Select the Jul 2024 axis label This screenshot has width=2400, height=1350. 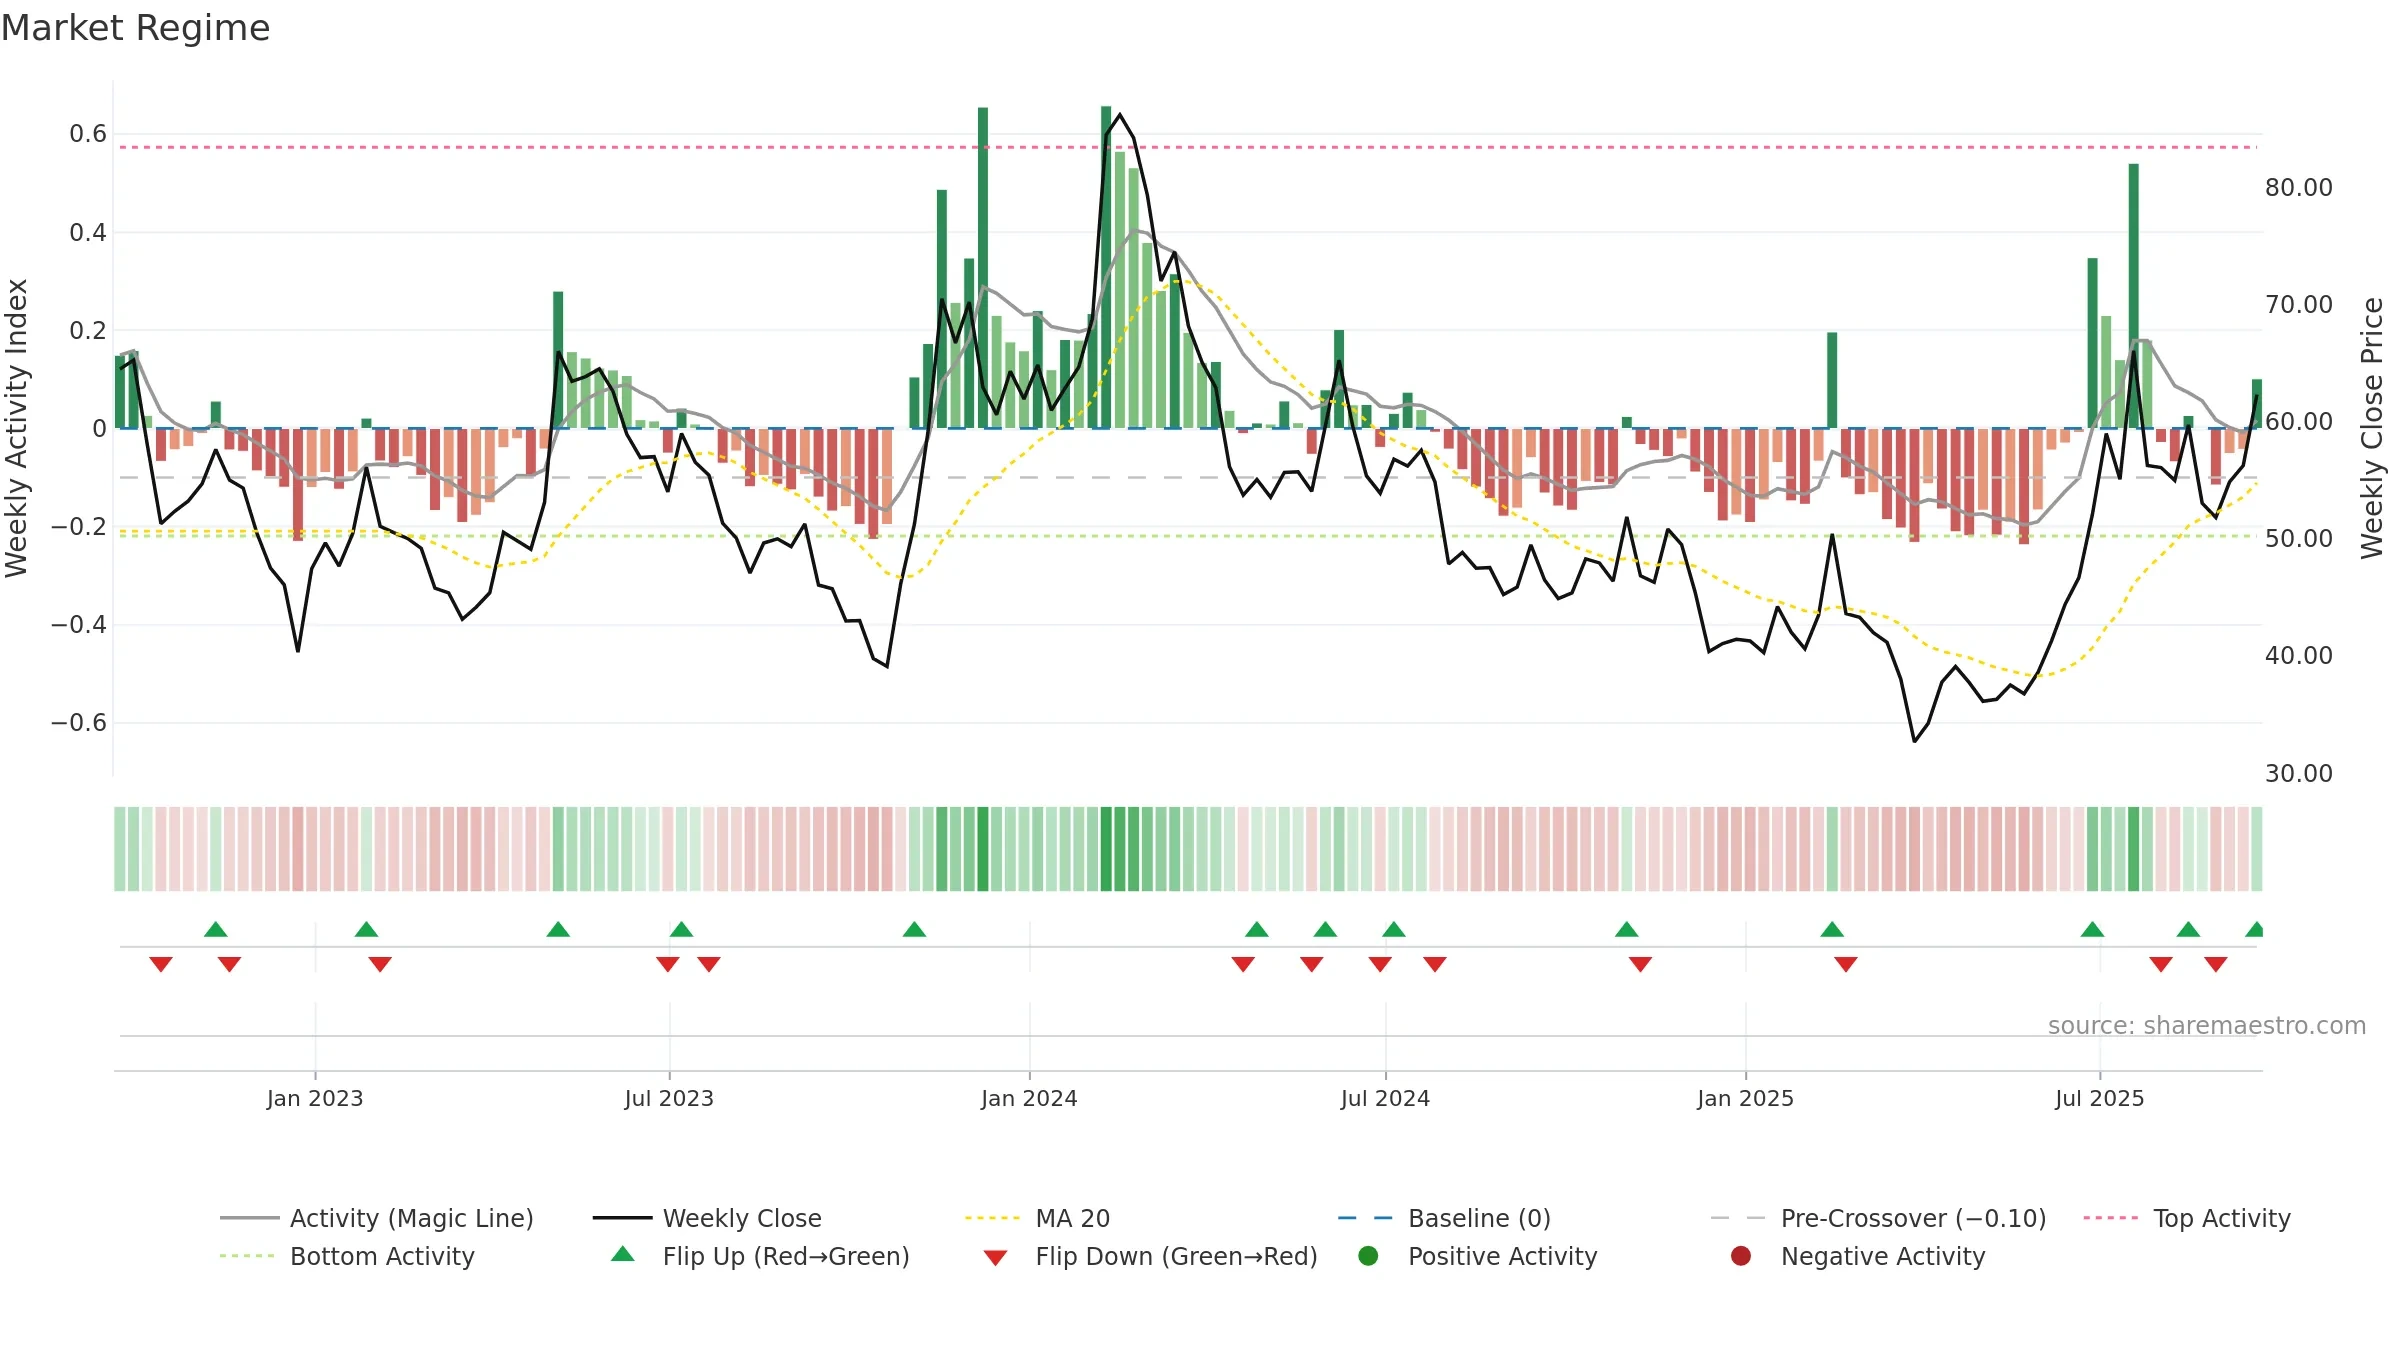pos(1385,1098)
